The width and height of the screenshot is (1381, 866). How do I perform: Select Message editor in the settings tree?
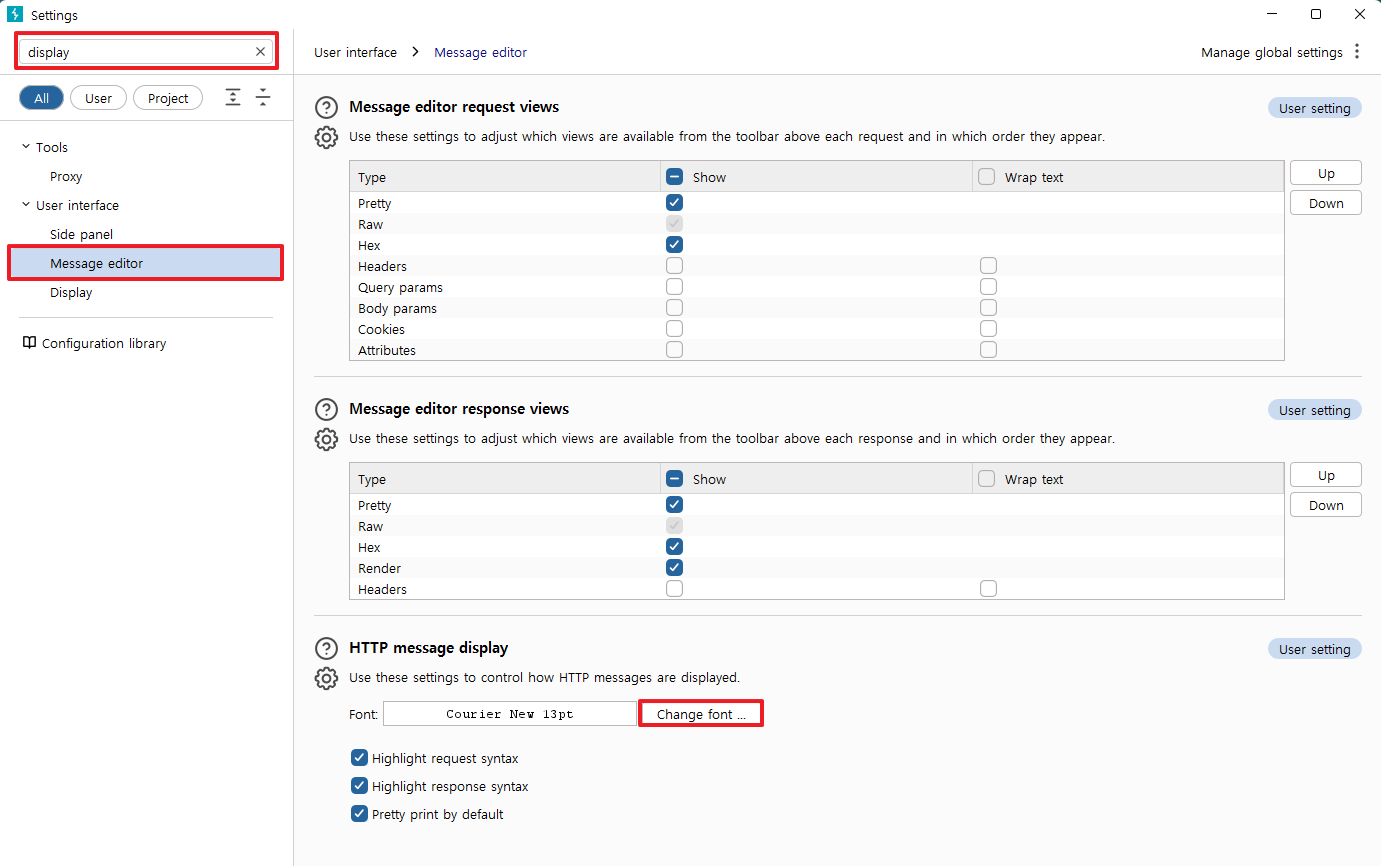pos(146,263)
